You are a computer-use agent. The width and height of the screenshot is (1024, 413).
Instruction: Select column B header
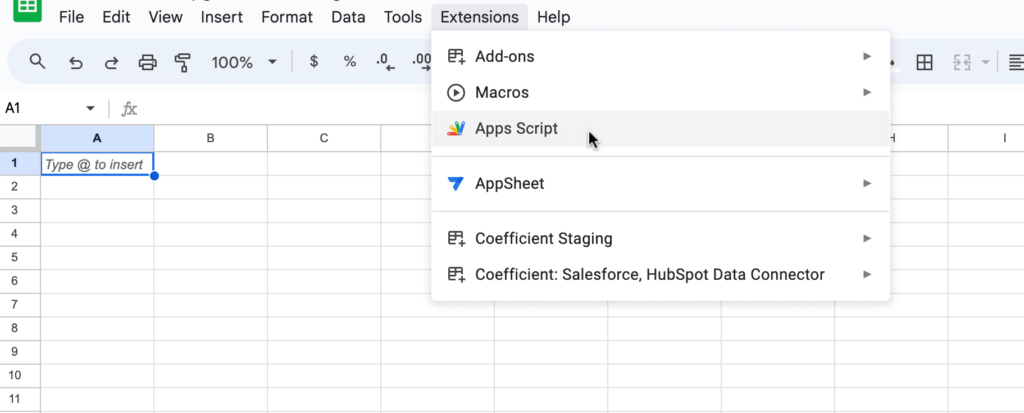click(210, 139)
